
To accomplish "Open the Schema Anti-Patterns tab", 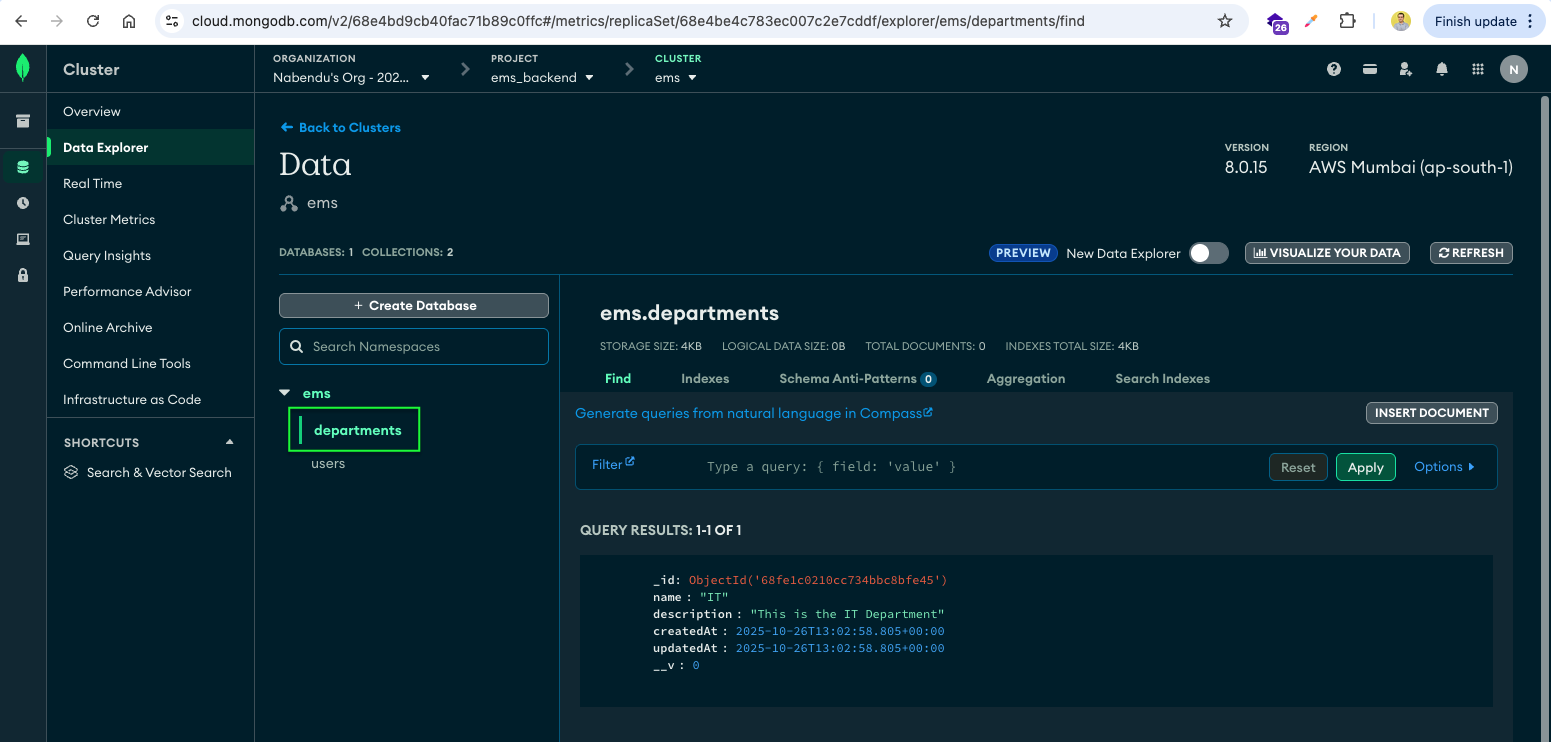I will (x=857, y=379).
